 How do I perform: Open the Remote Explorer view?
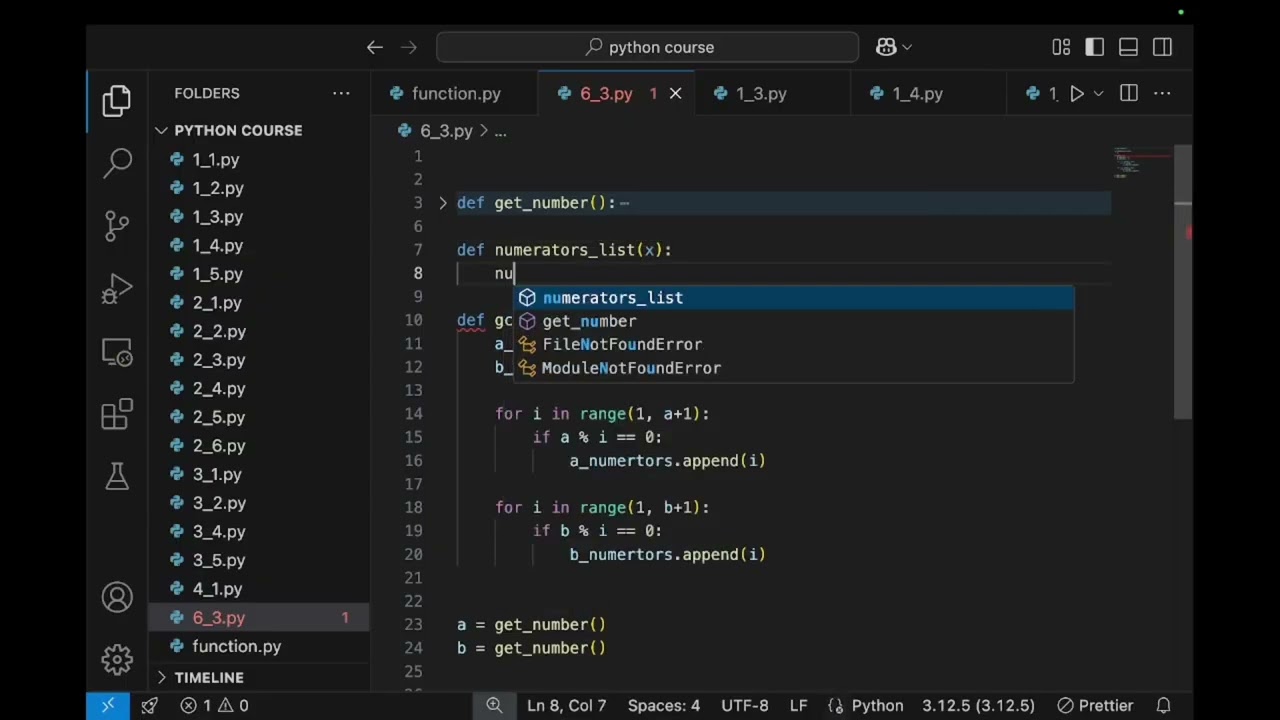click(x=117, y=352)
